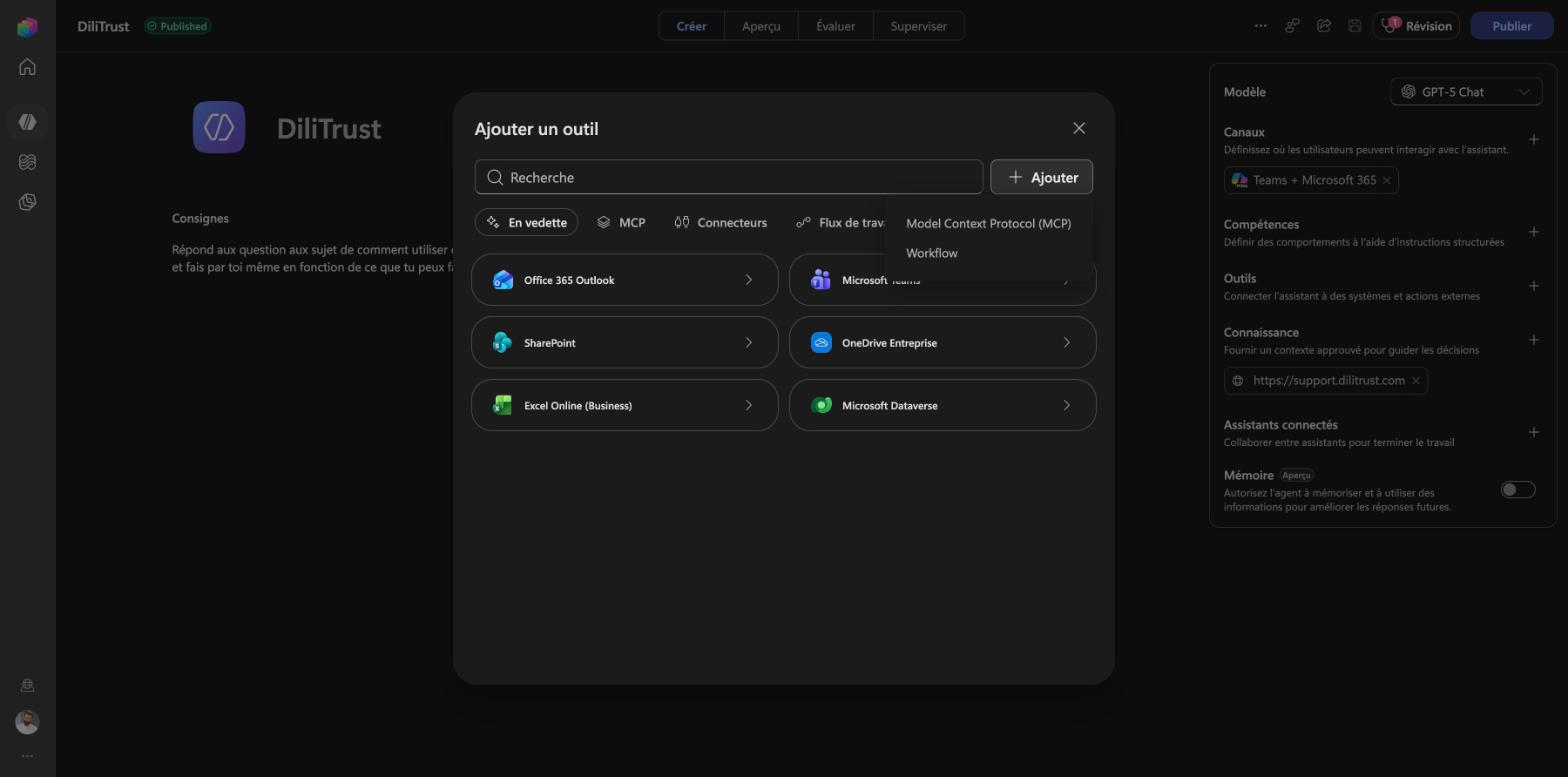Switch to the MCP filter tab

[x=621, y=222]
